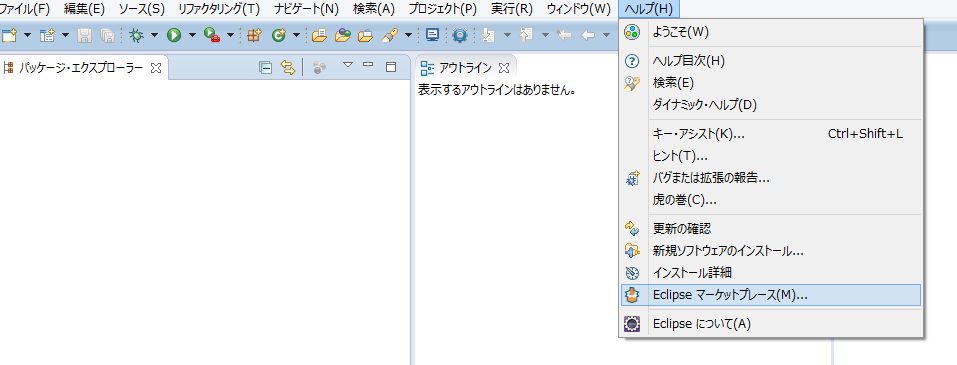Open the Edit (編集) menu
The height and width of the screenshot is (365, 957).
click(84, 9)
